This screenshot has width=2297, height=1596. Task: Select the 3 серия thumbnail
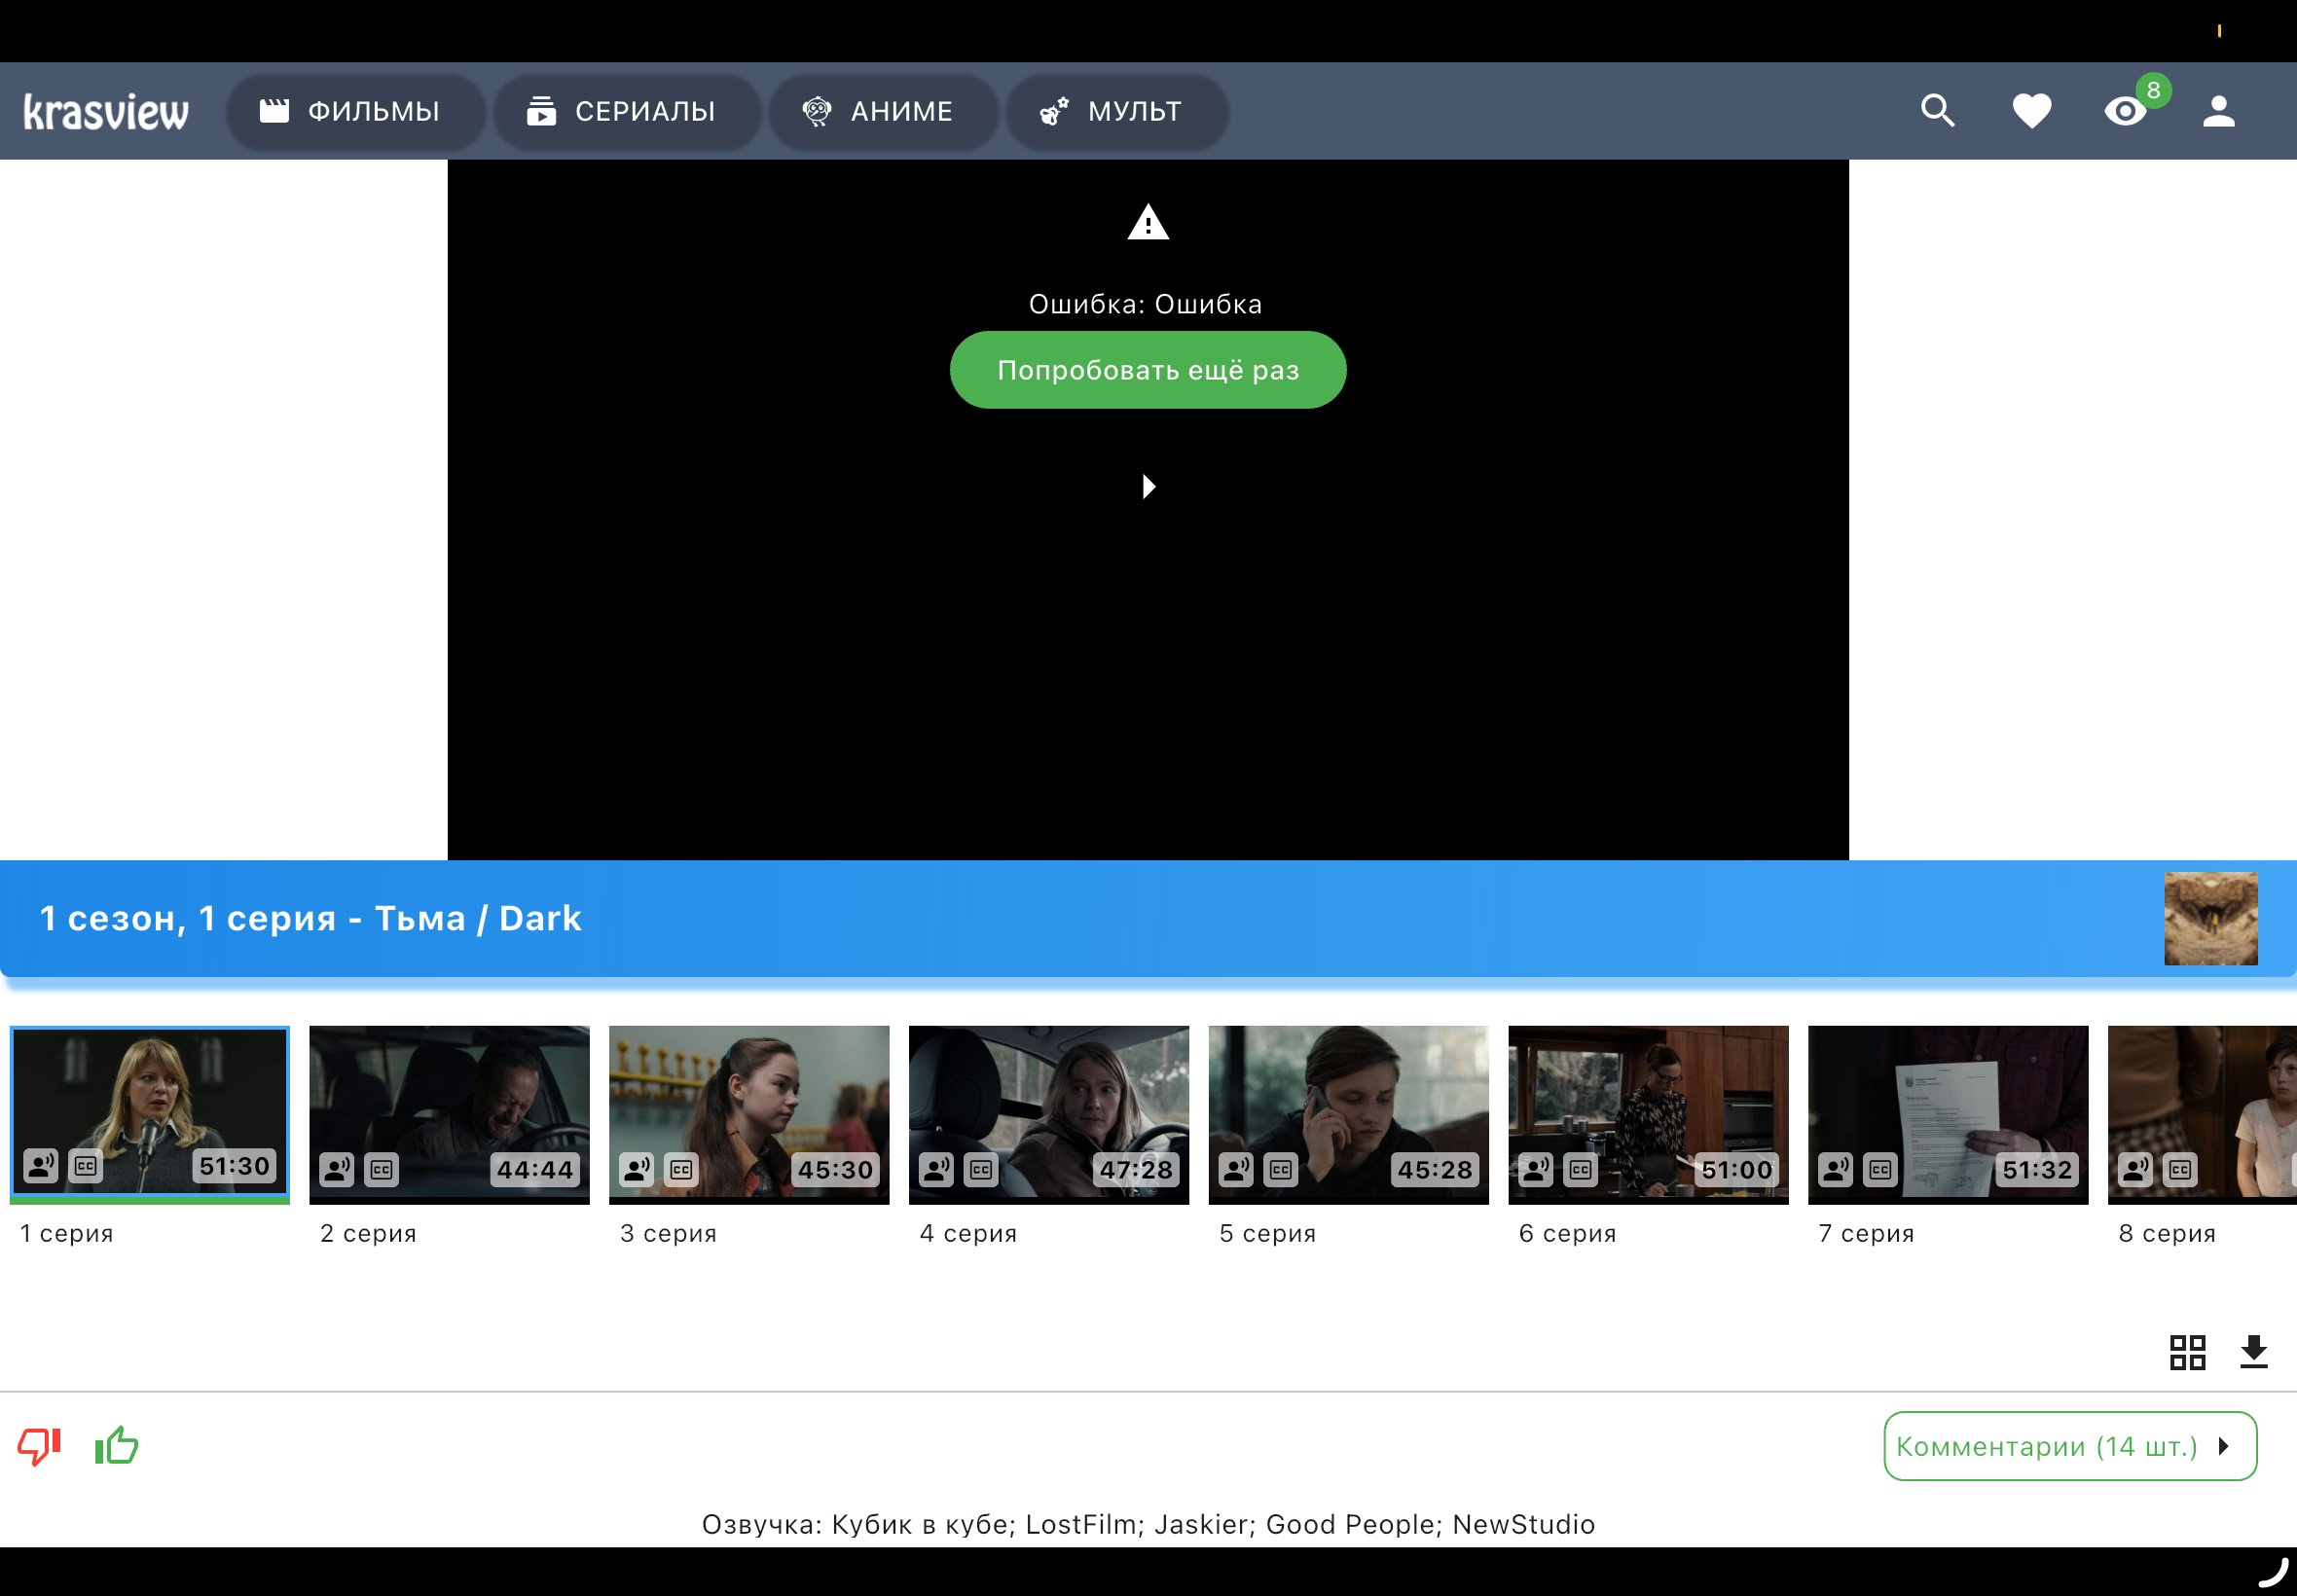tap(748, 1113)
